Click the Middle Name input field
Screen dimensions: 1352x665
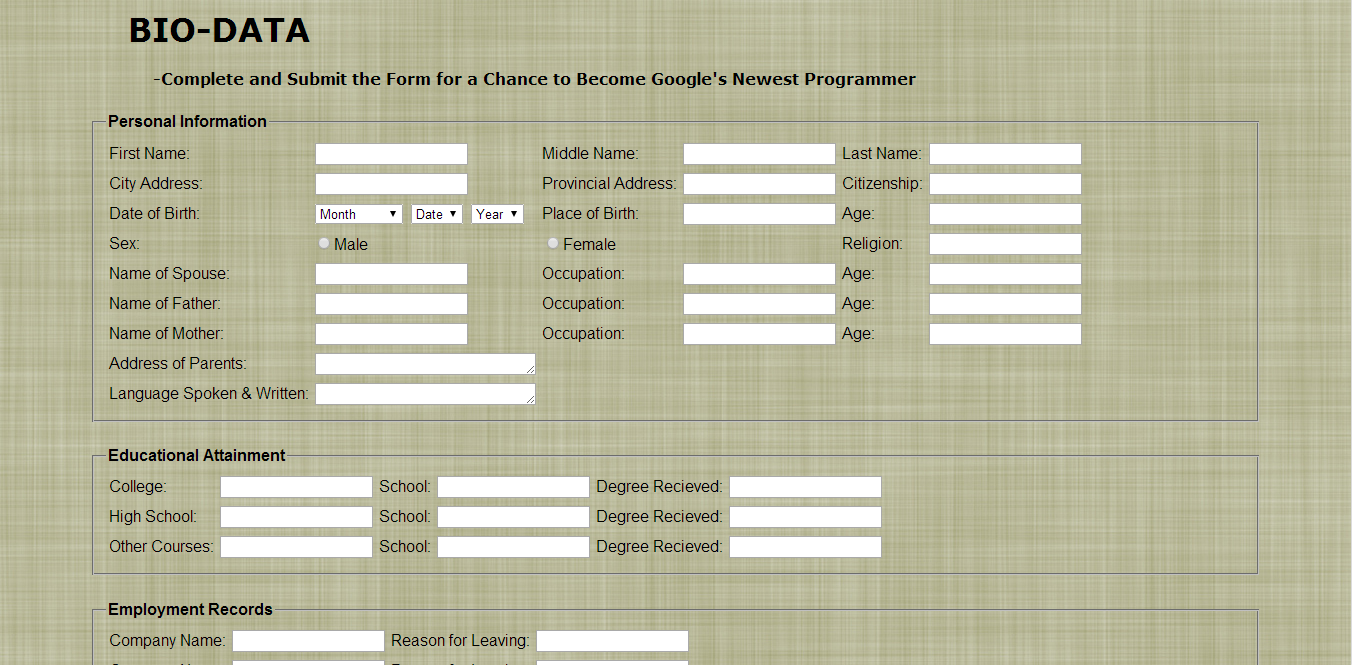click(759, 154)
